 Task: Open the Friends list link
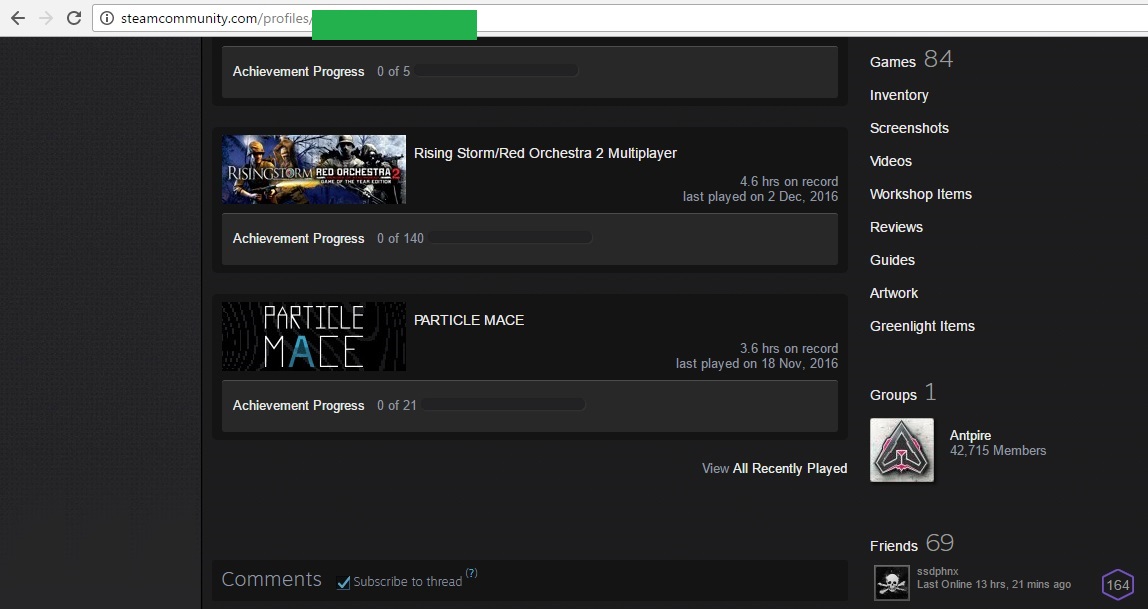893,546
